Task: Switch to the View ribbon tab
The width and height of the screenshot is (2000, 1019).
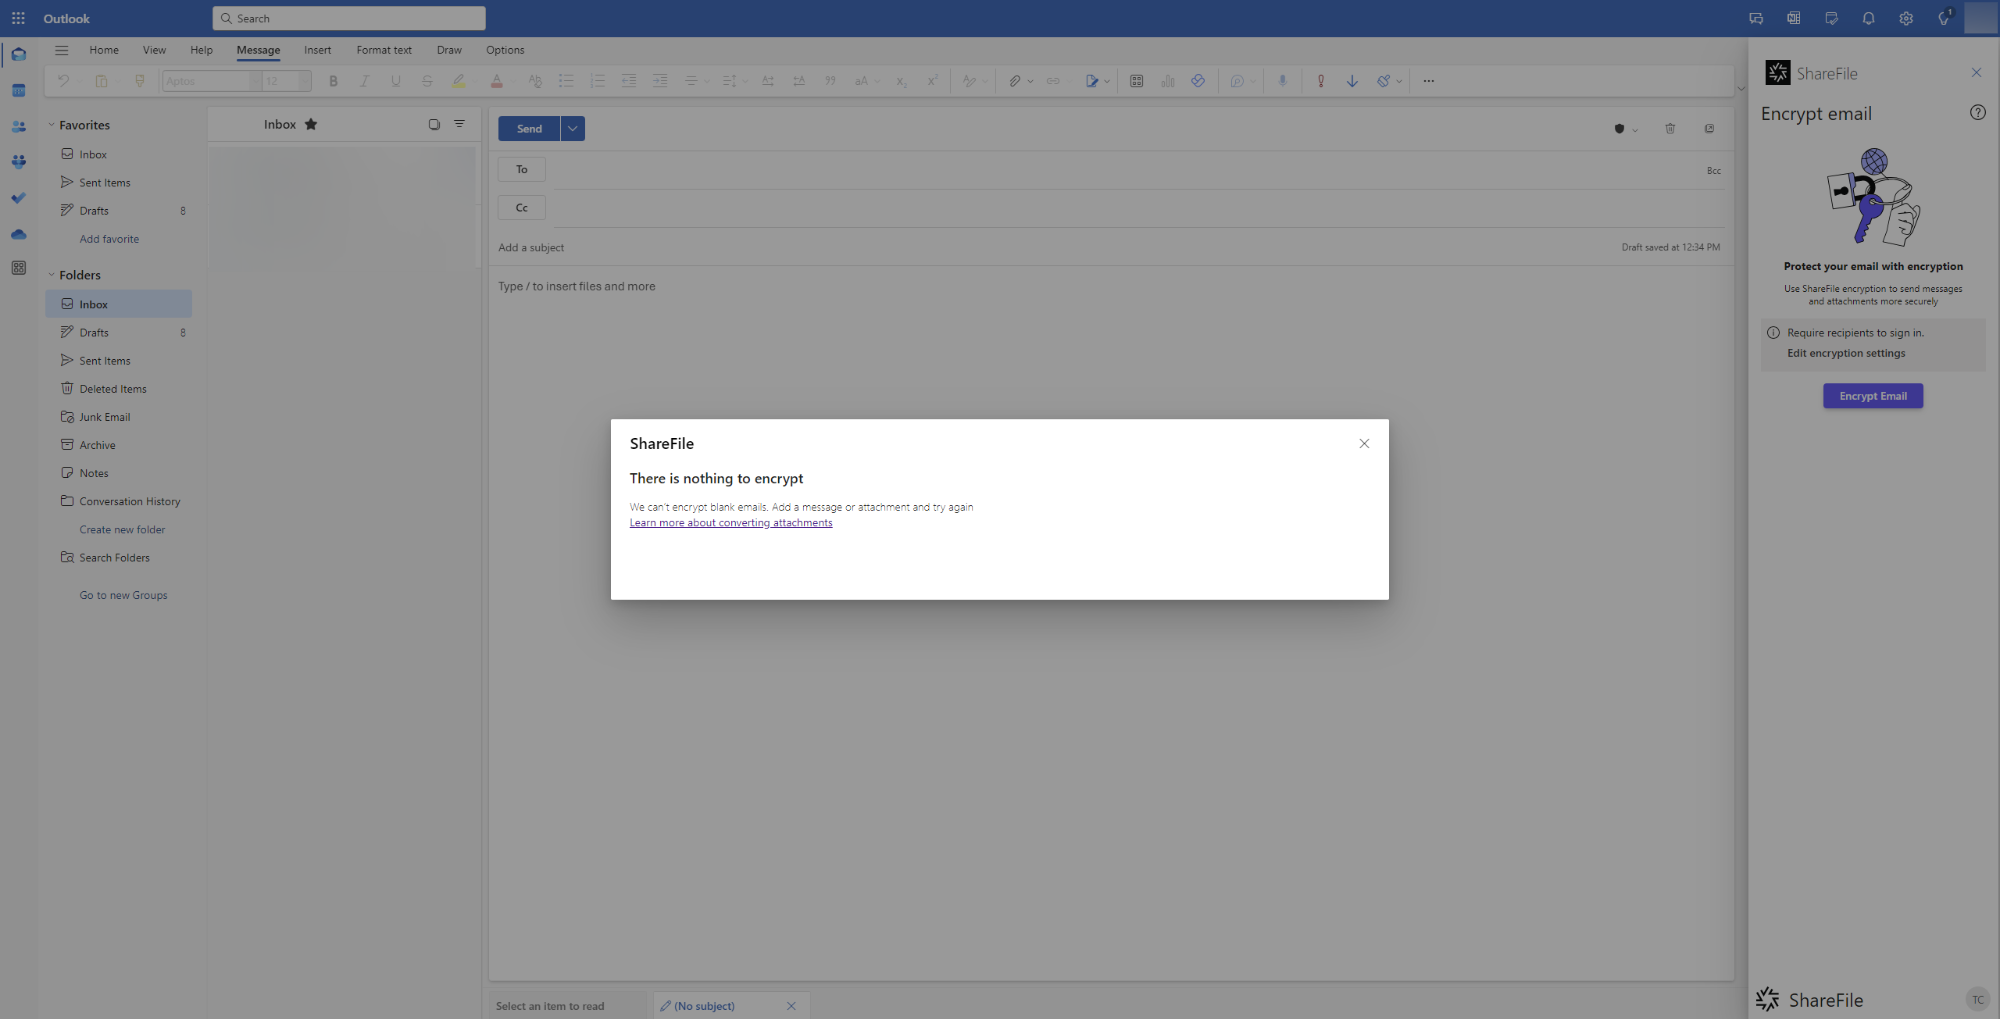Action: pyautogui.click(x=154, y=50)
